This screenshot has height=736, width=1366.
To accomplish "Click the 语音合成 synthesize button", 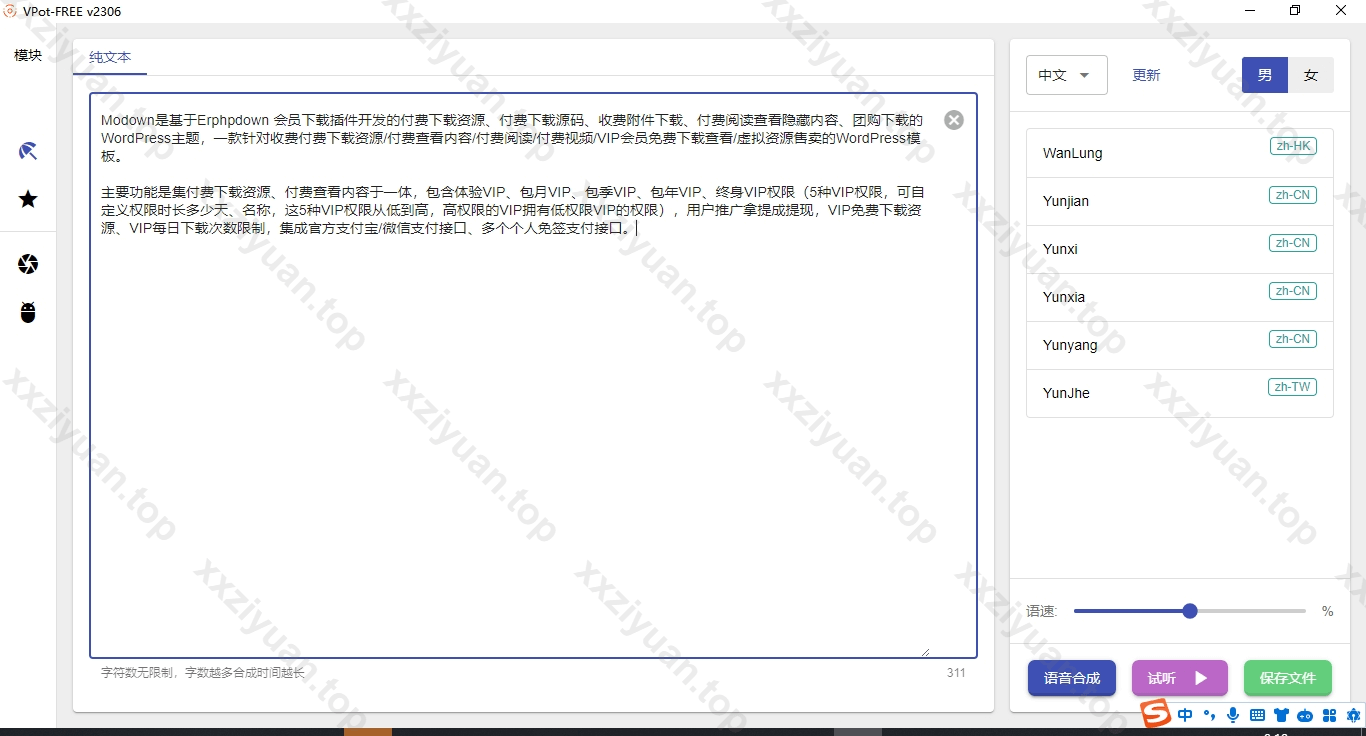I will pos(1072,678).
